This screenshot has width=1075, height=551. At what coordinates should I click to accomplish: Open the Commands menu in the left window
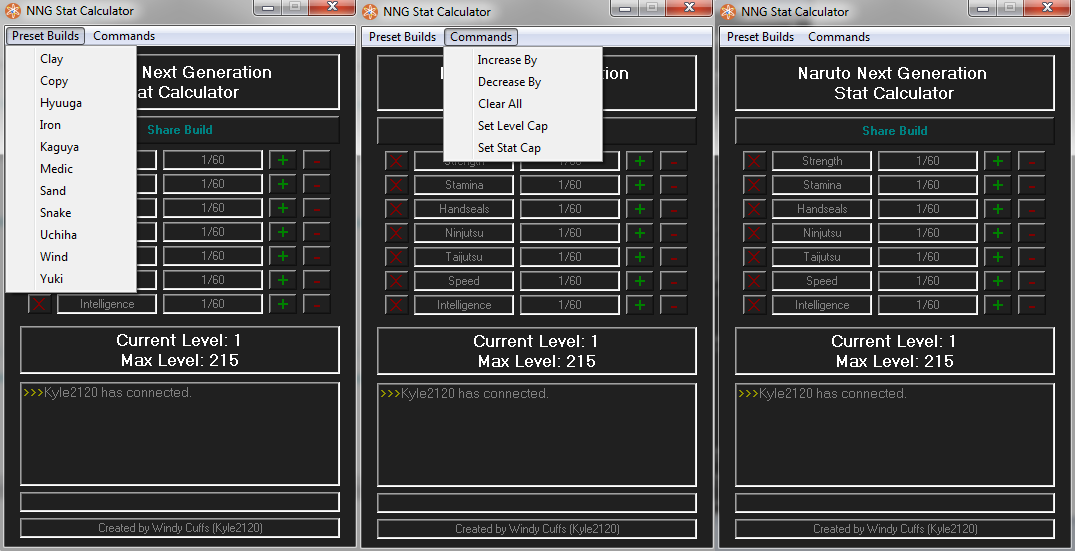coord(124,36)
